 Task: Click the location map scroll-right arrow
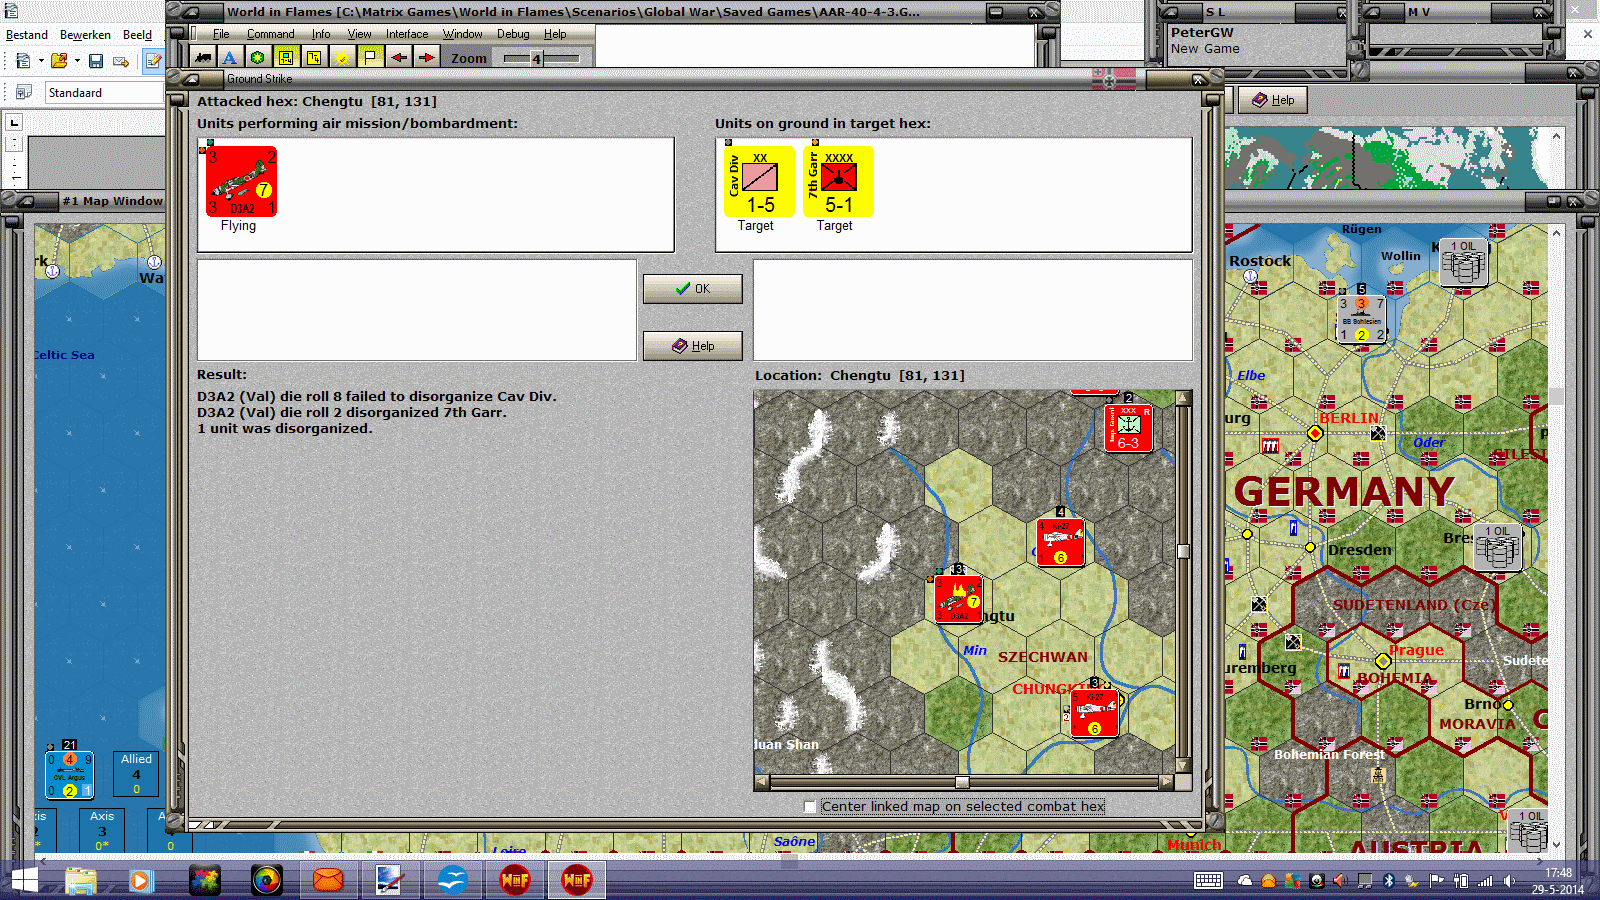pos(1166,782)
